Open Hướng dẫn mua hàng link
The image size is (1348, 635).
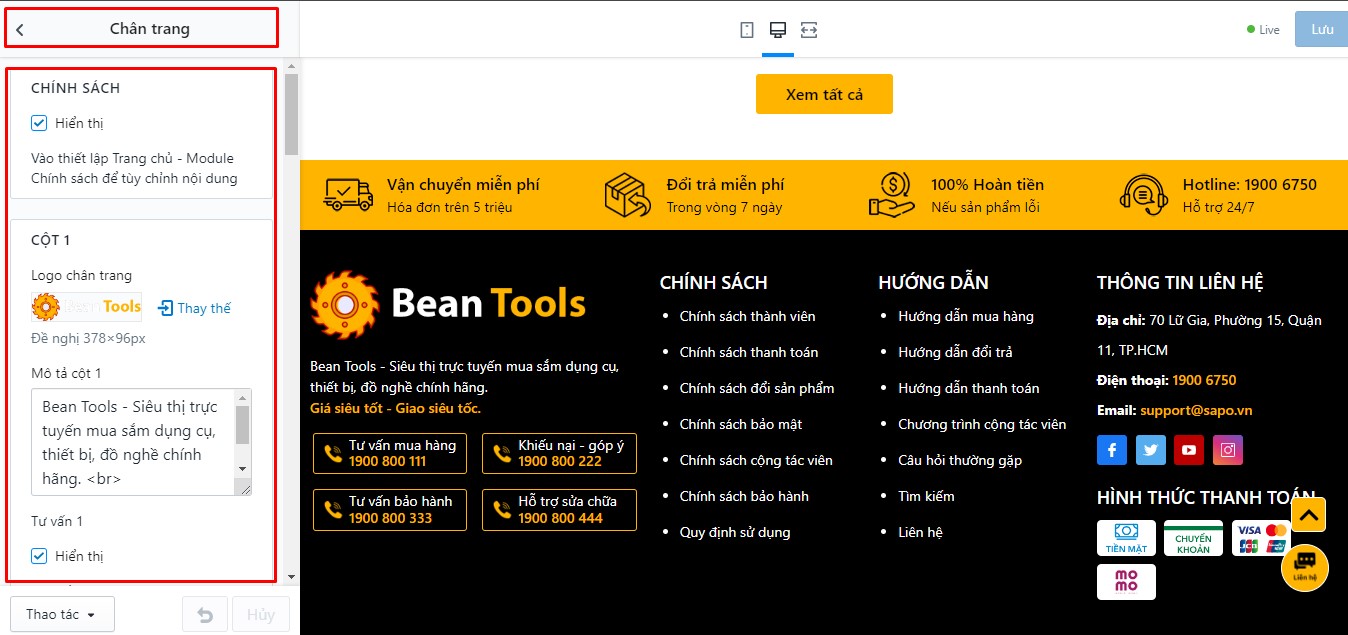click(x=966, y=316)
